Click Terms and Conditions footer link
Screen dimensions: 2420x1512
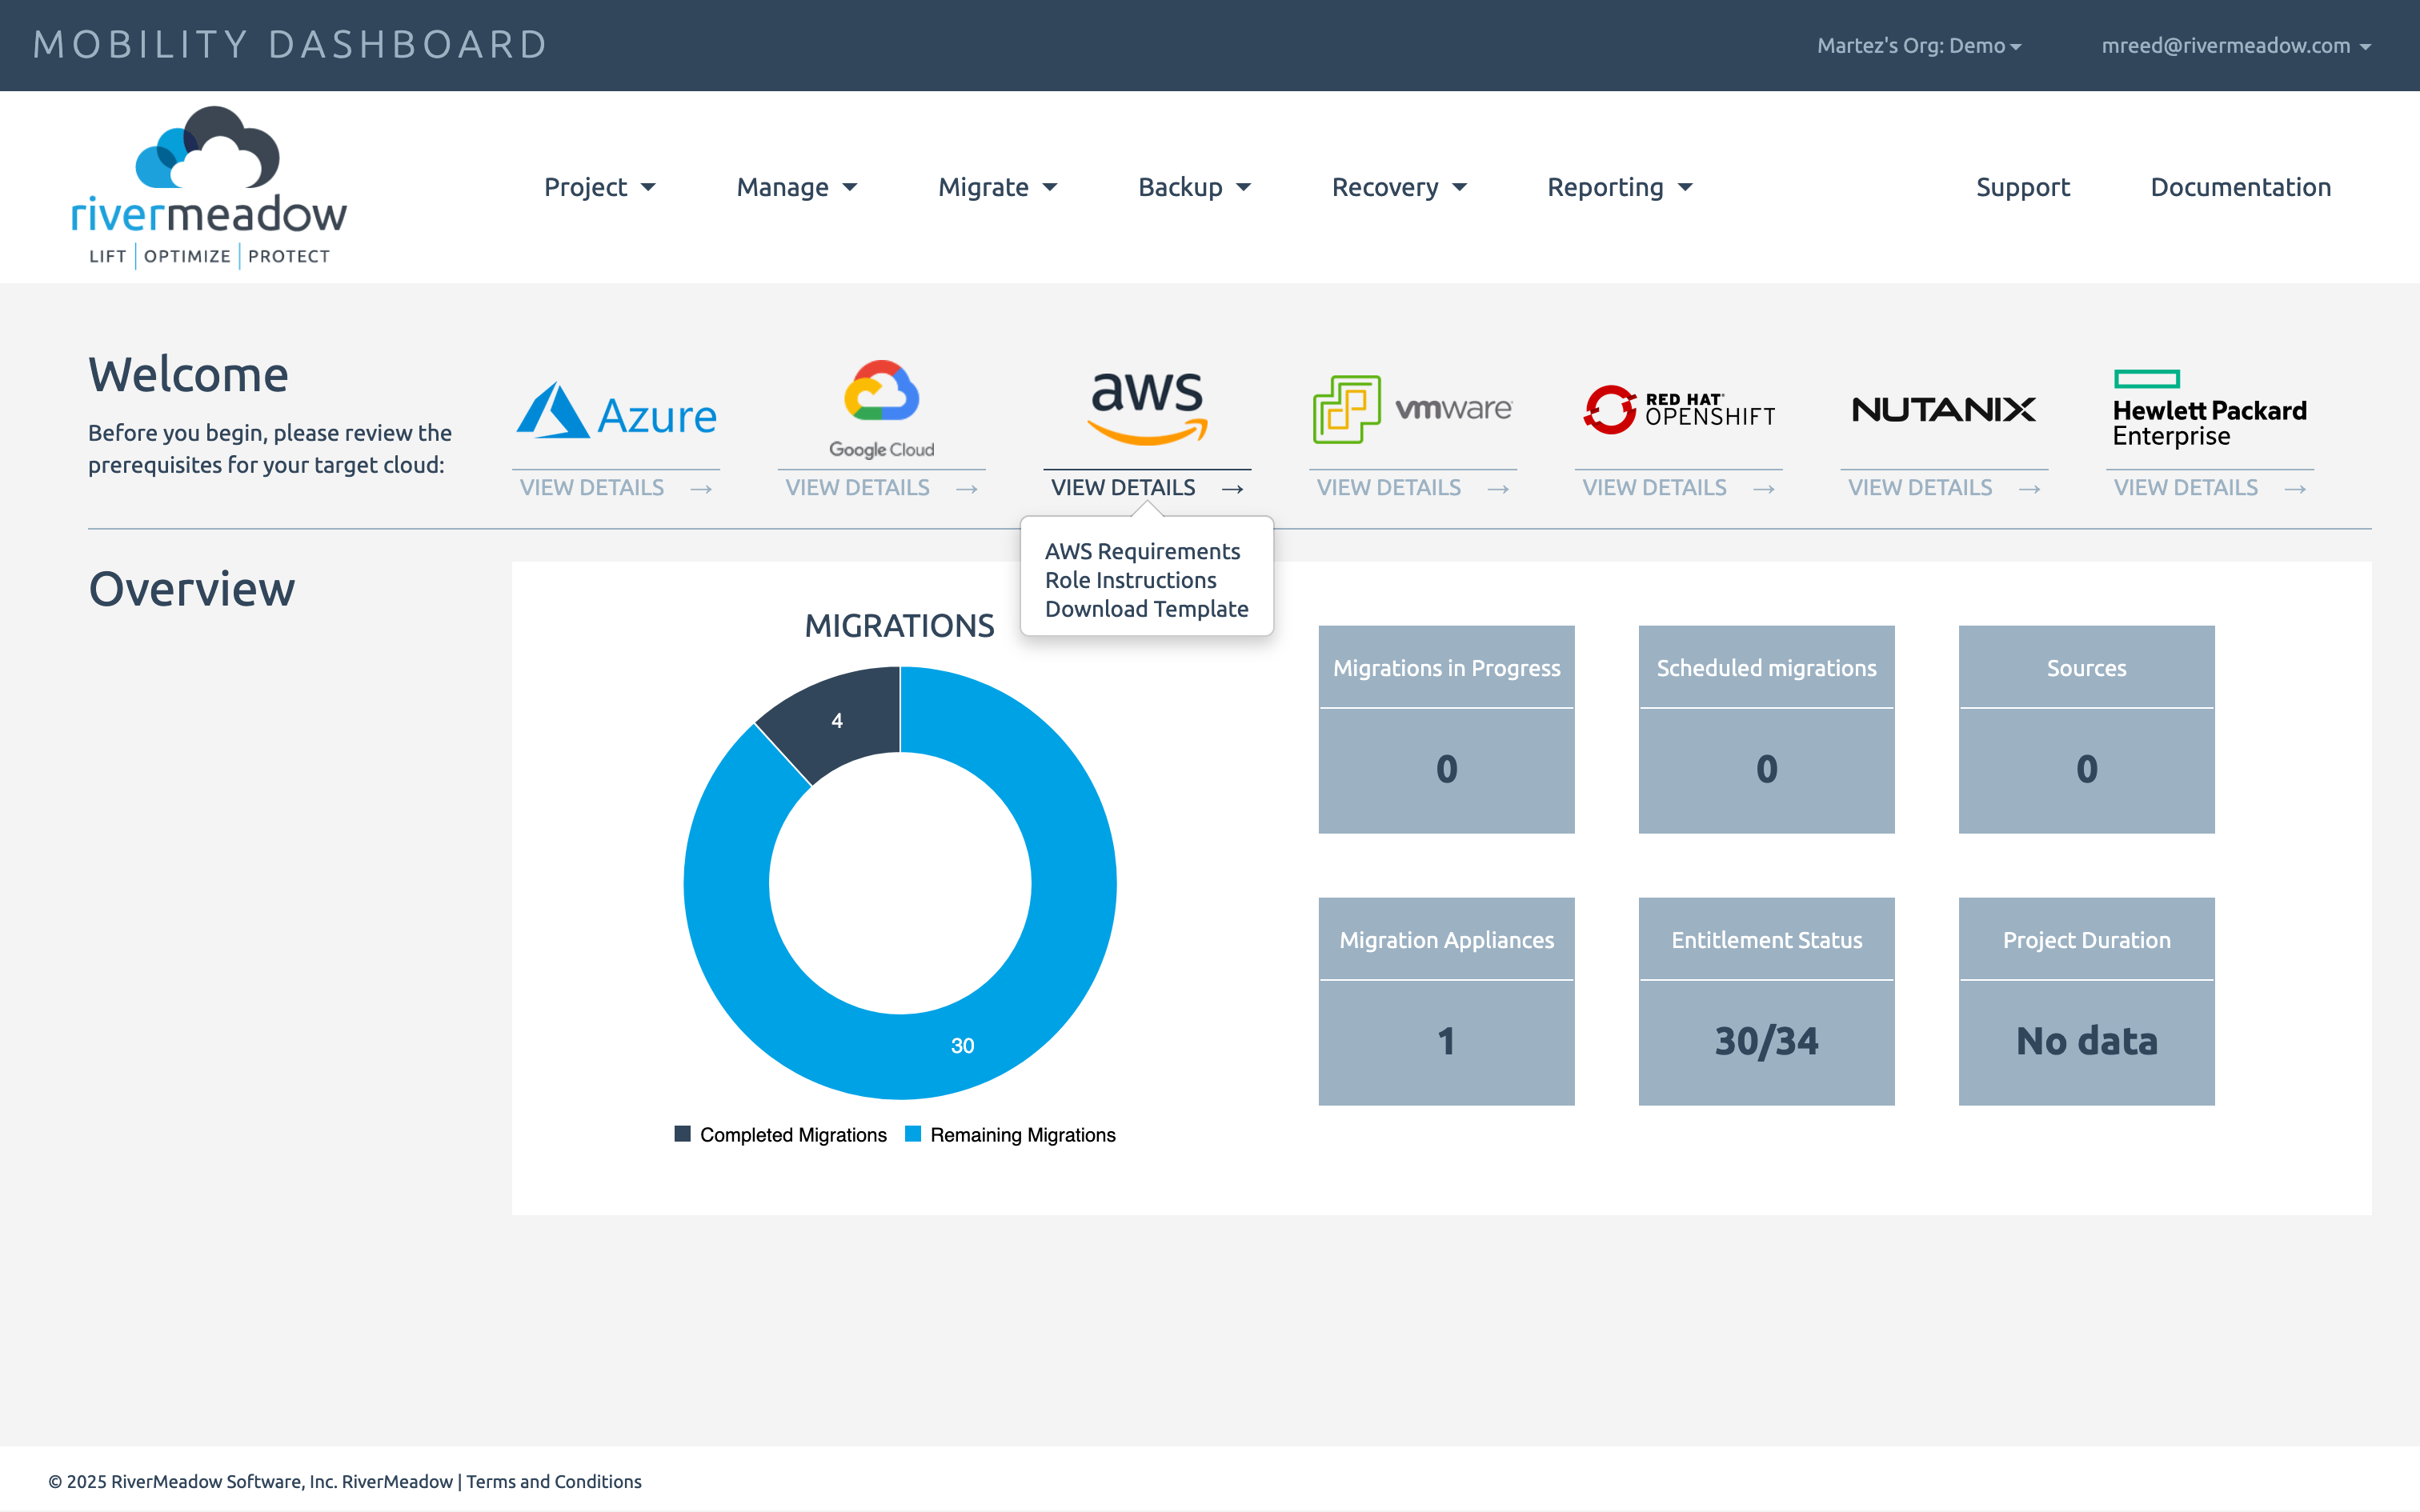point(553,1481)
